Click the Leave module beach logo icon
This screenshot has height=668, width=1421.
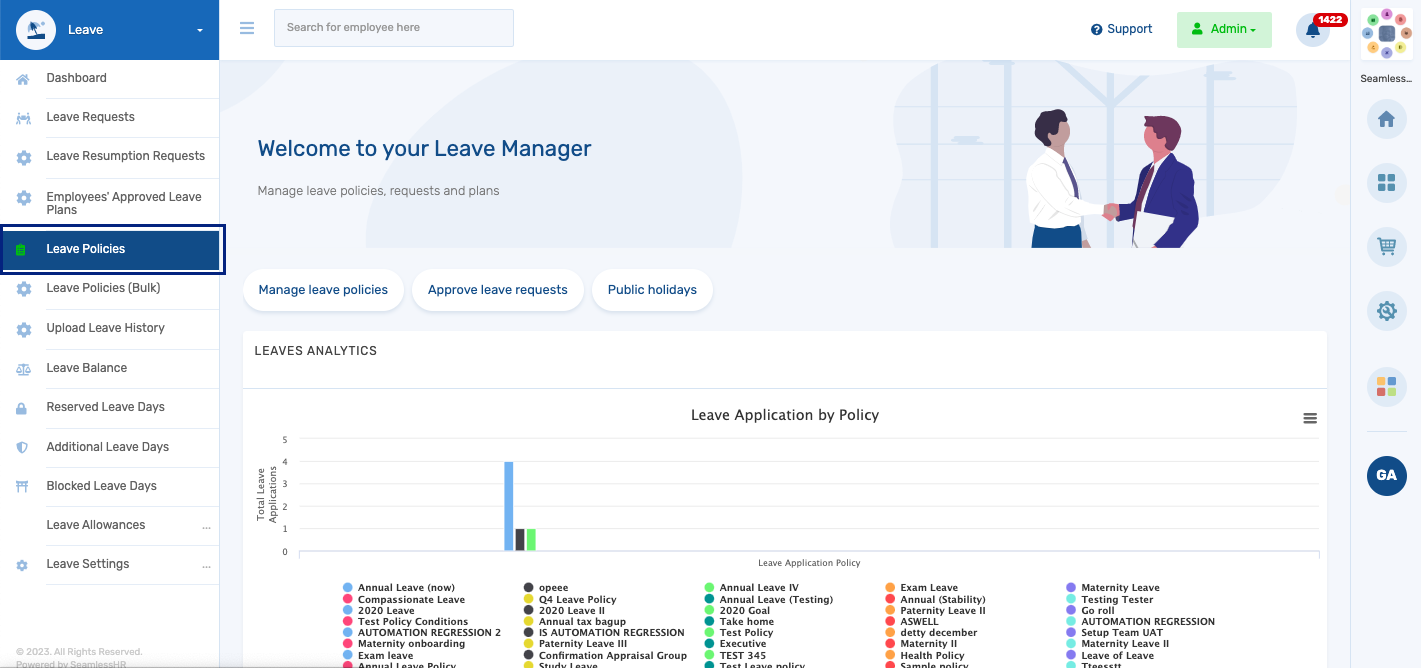[x=36, y=30]
